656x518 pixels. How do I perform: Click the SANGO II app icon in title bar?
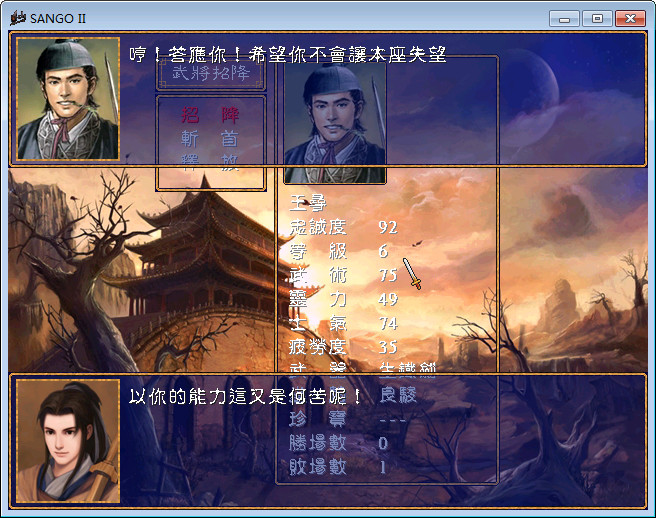click(18, 18)
